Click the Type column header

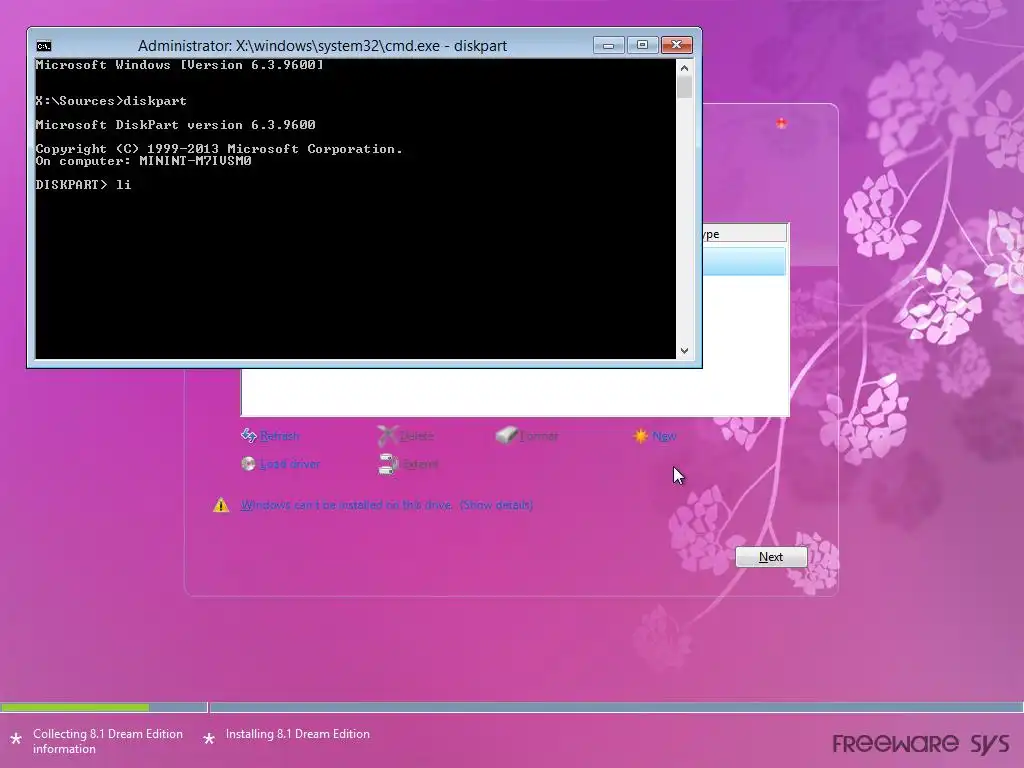[x=744, y=234]
